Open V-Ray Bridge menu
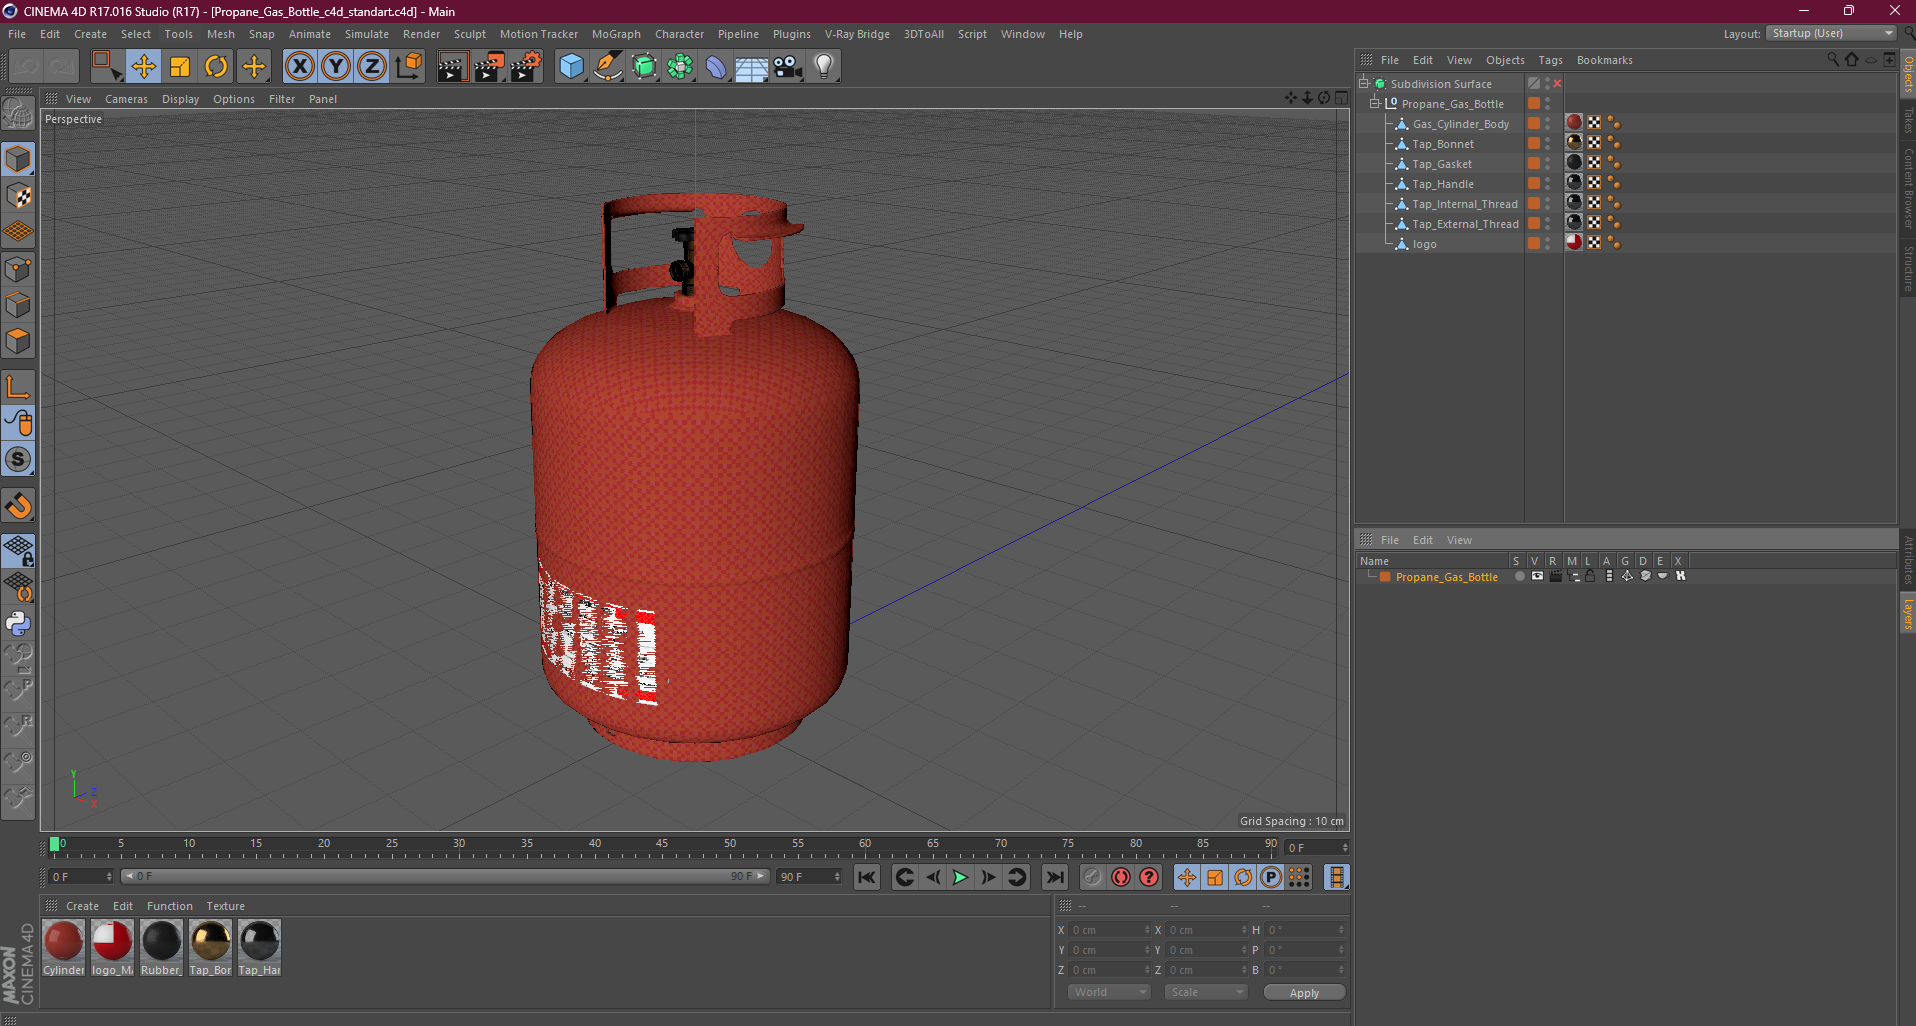 pyautogui.click(x=857, y=34)
